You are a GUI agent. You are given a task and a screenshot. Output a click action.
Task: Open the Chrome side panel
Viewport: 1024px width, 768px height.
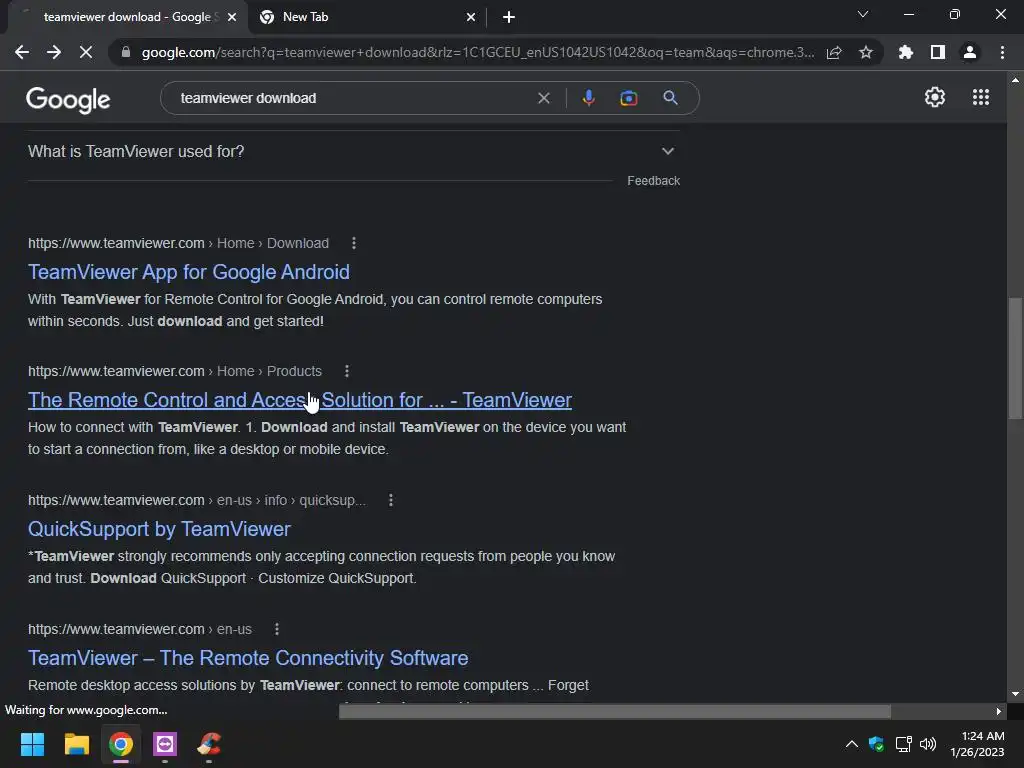(x=938, y=52)
